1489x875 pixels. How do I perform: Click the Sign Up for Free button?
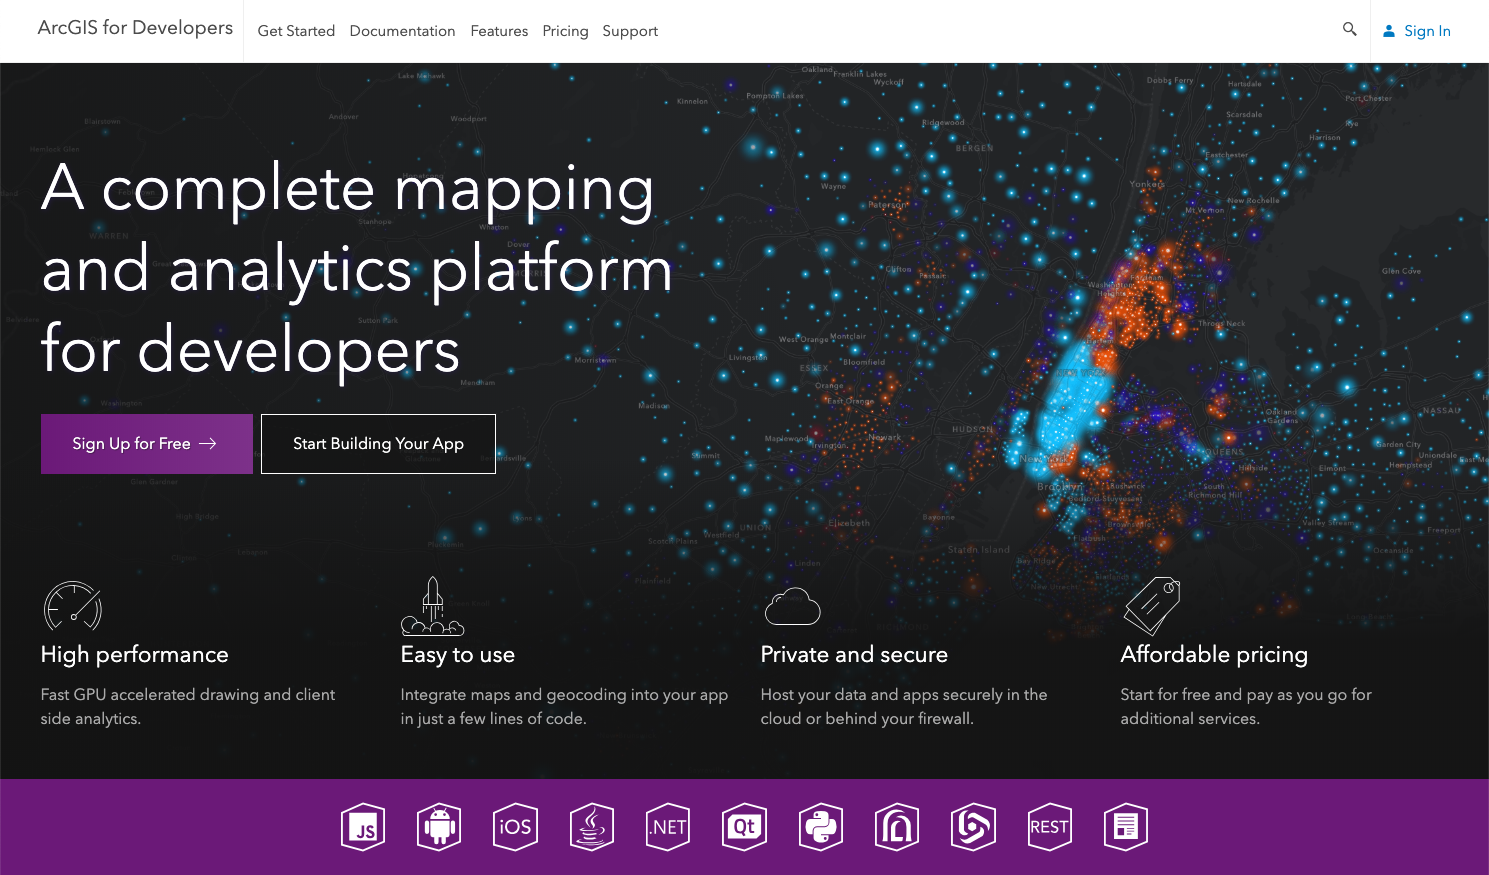point(147,444)
